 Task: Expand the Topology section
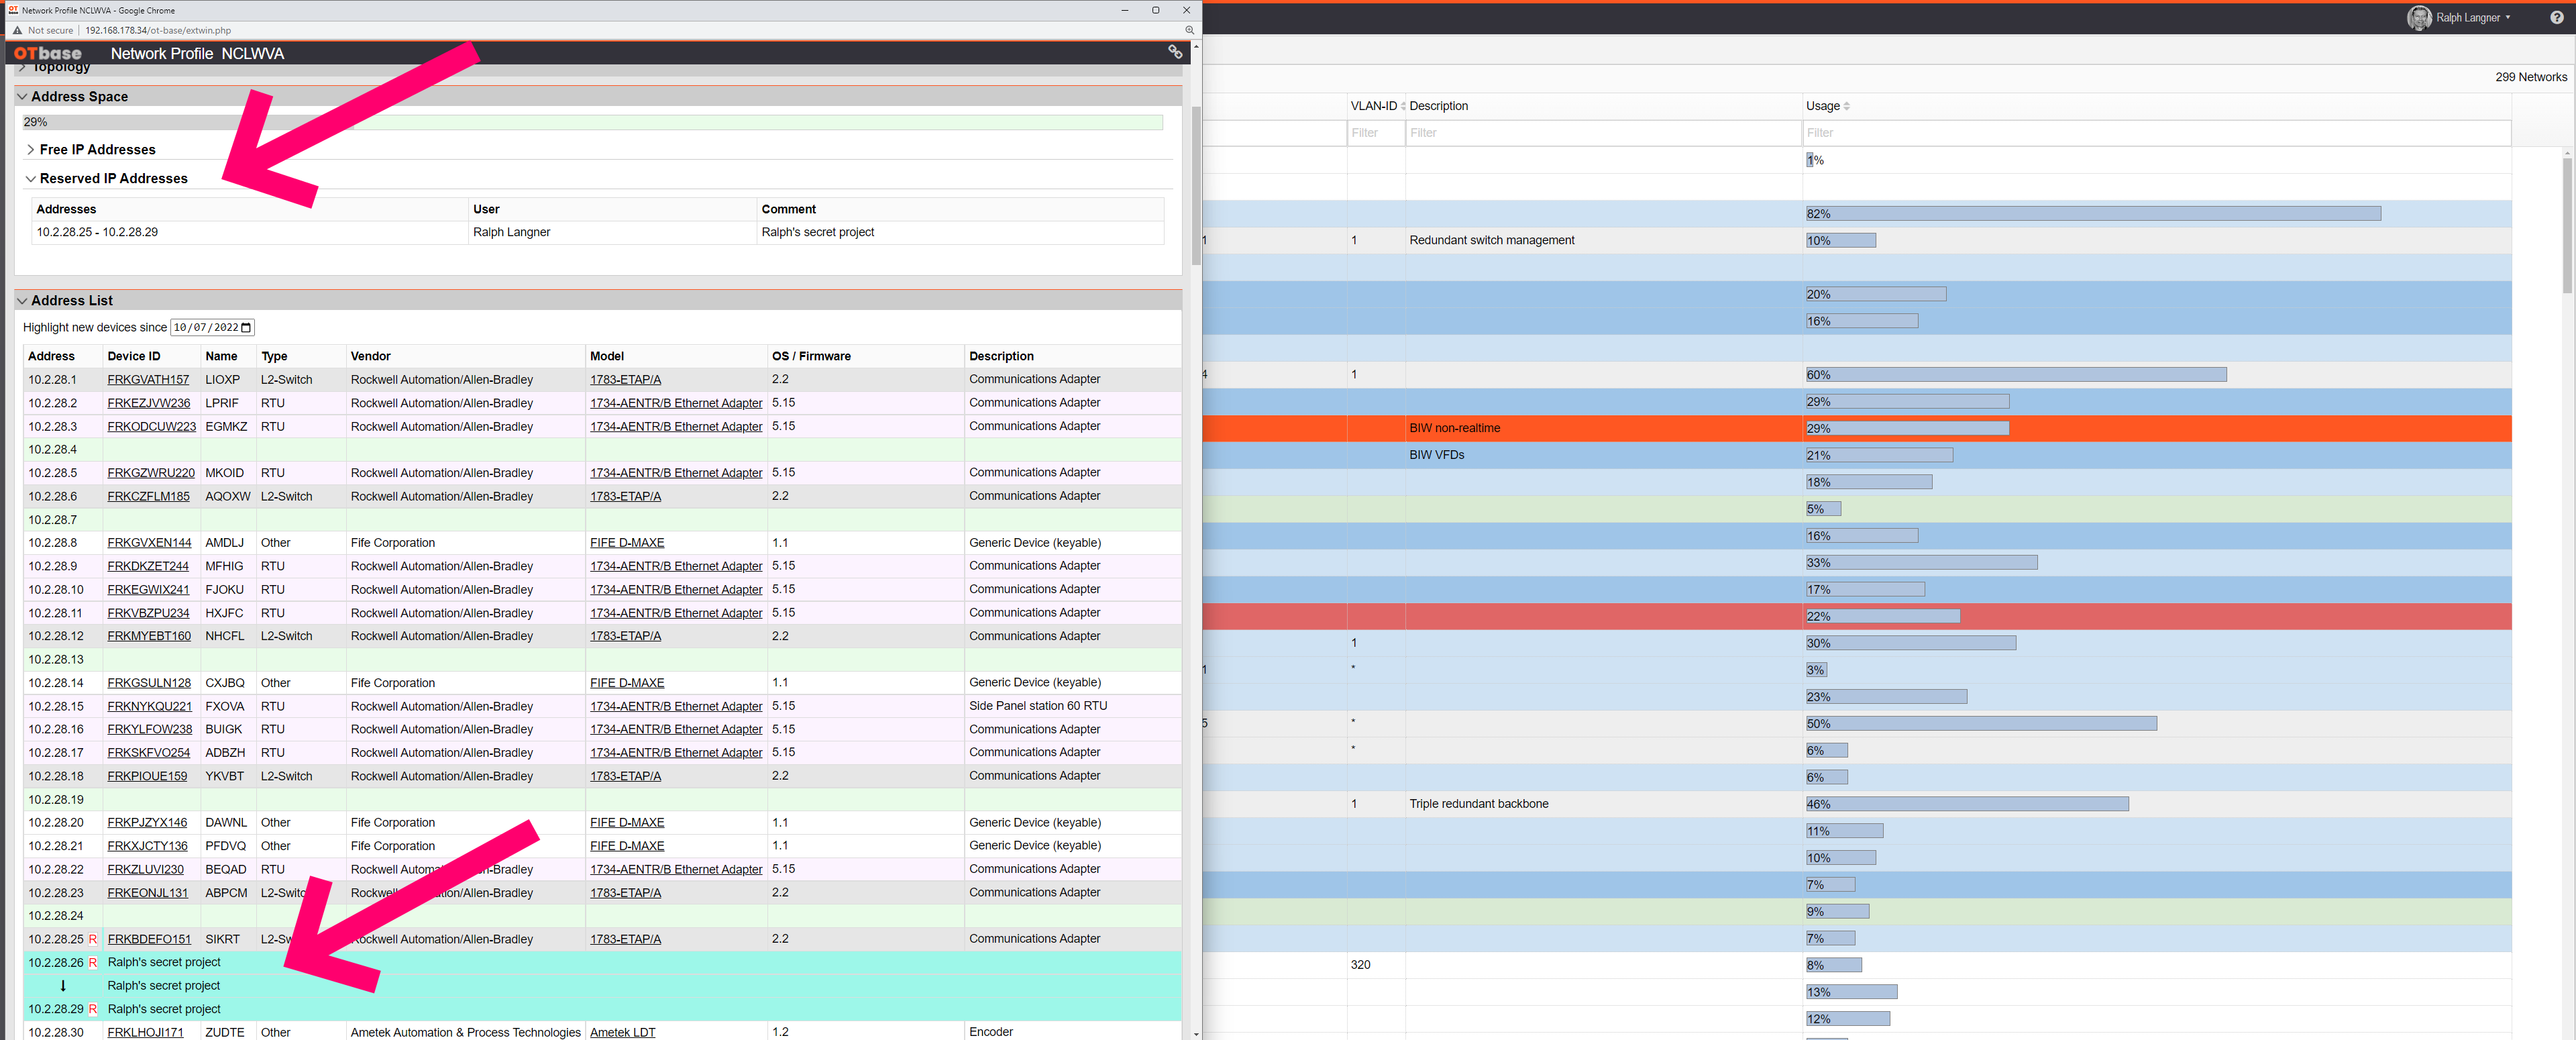[x=22, y=68]
